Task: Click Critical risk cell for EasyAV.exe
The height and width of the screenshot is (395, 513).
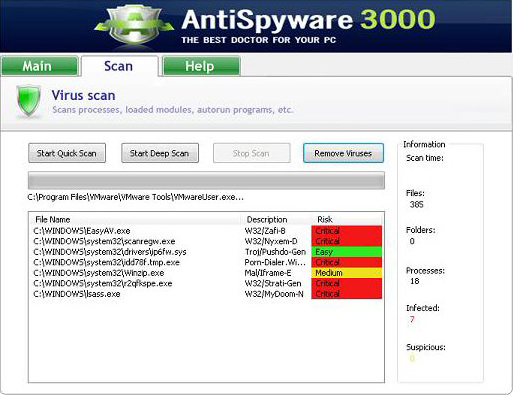Action: (346, 231)
